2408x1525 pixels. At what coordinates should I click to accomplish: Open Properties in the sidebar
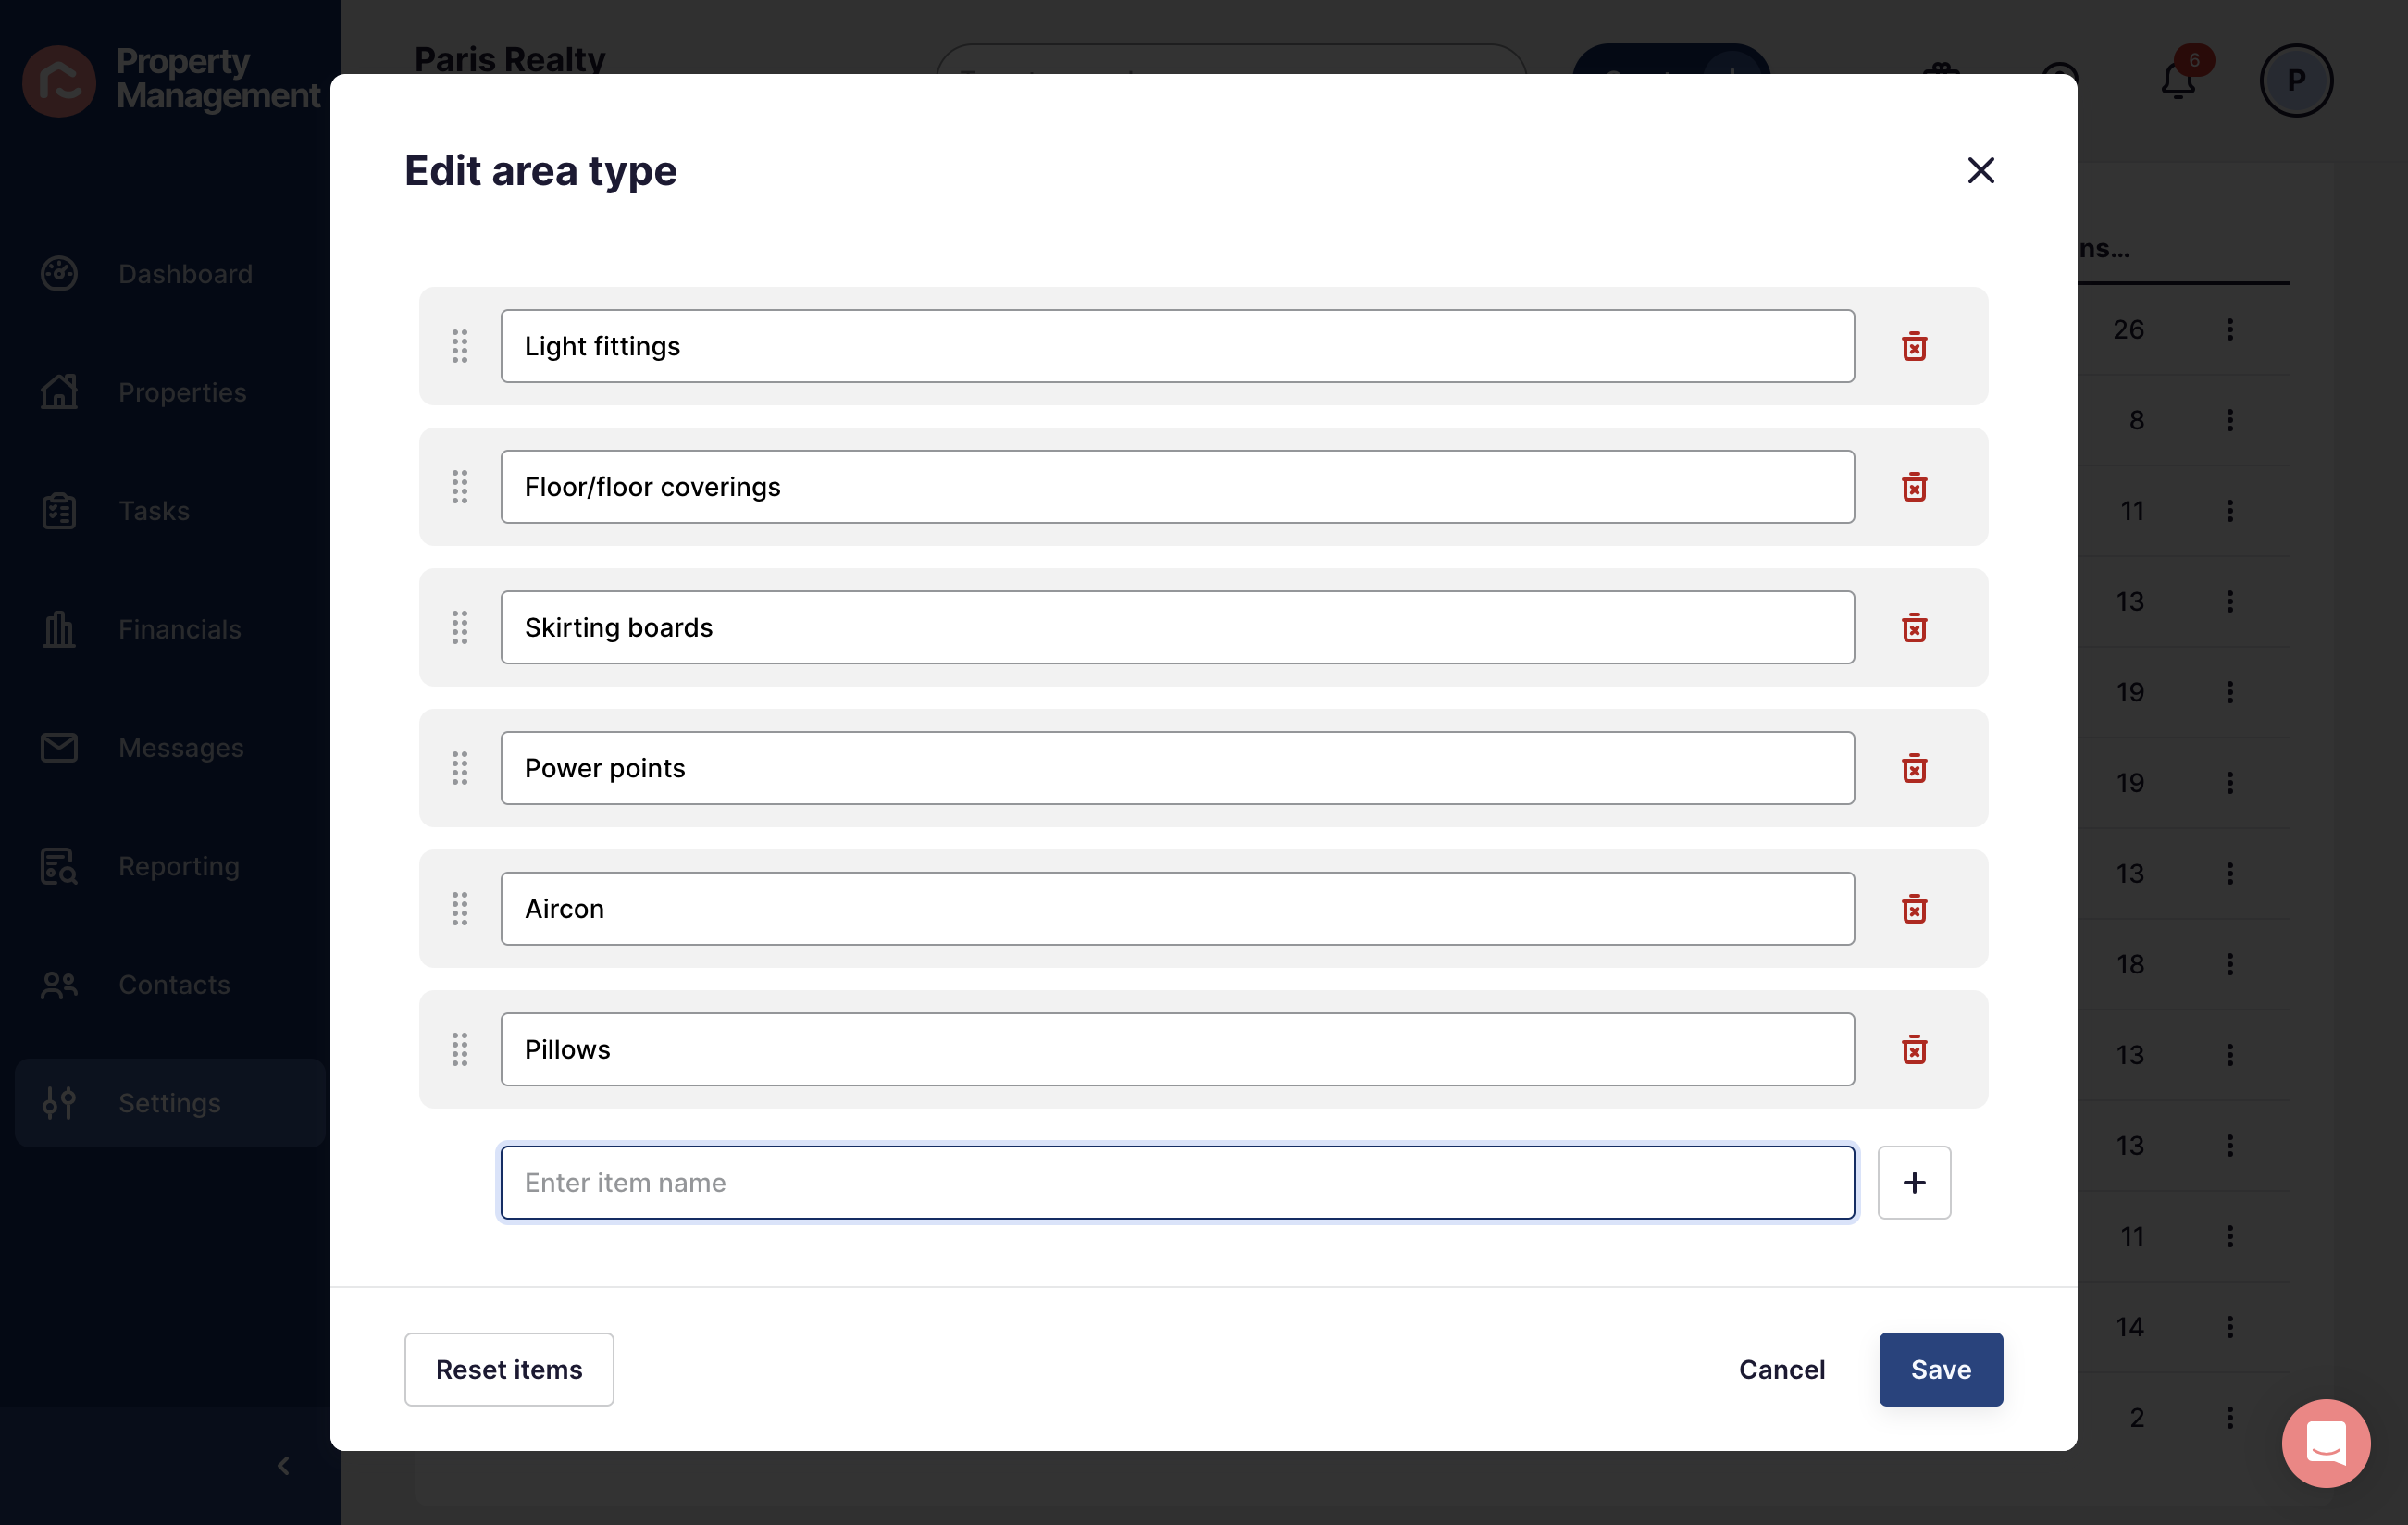pos(170,392)
